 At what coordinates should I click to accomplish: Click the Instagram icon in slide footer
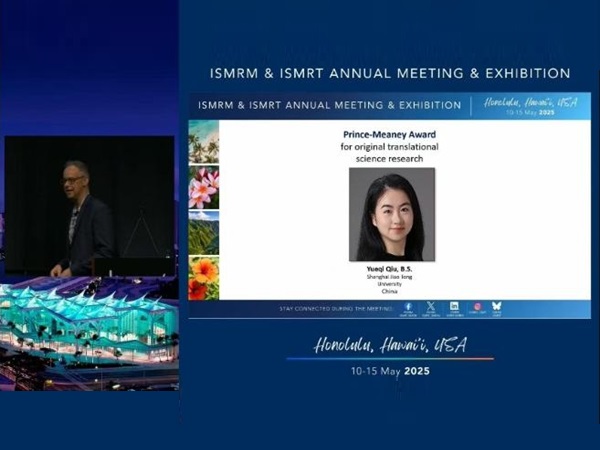click(477, 307)
